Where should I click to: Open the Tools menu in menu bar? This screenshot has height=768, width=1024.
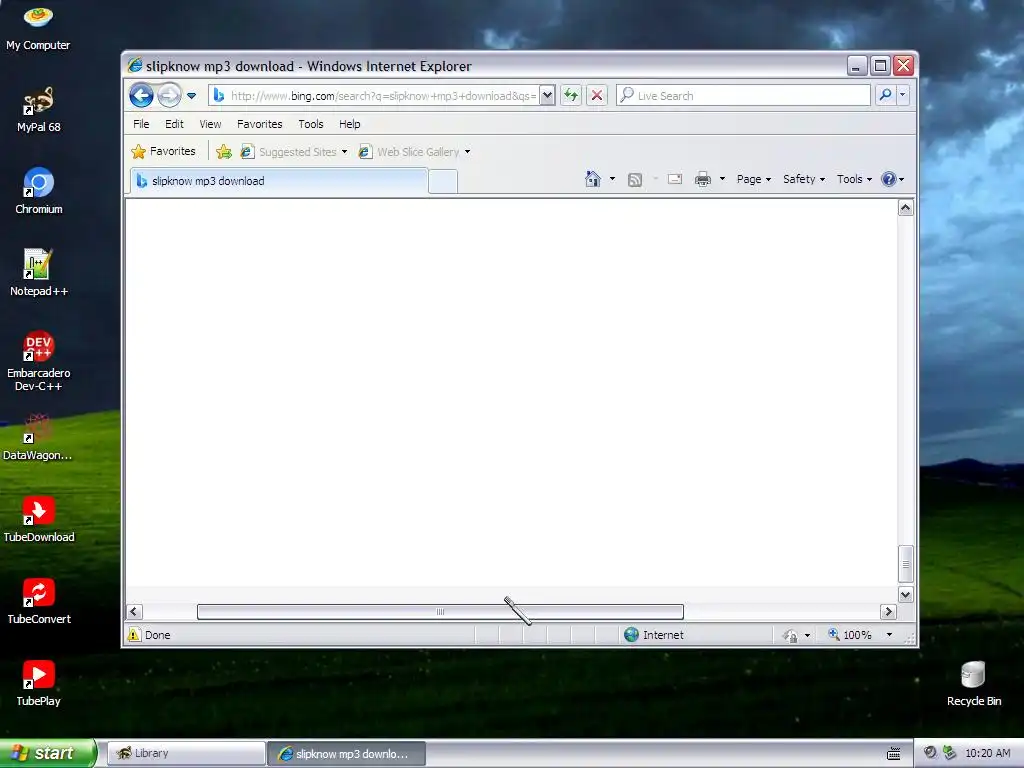(311, 124)
